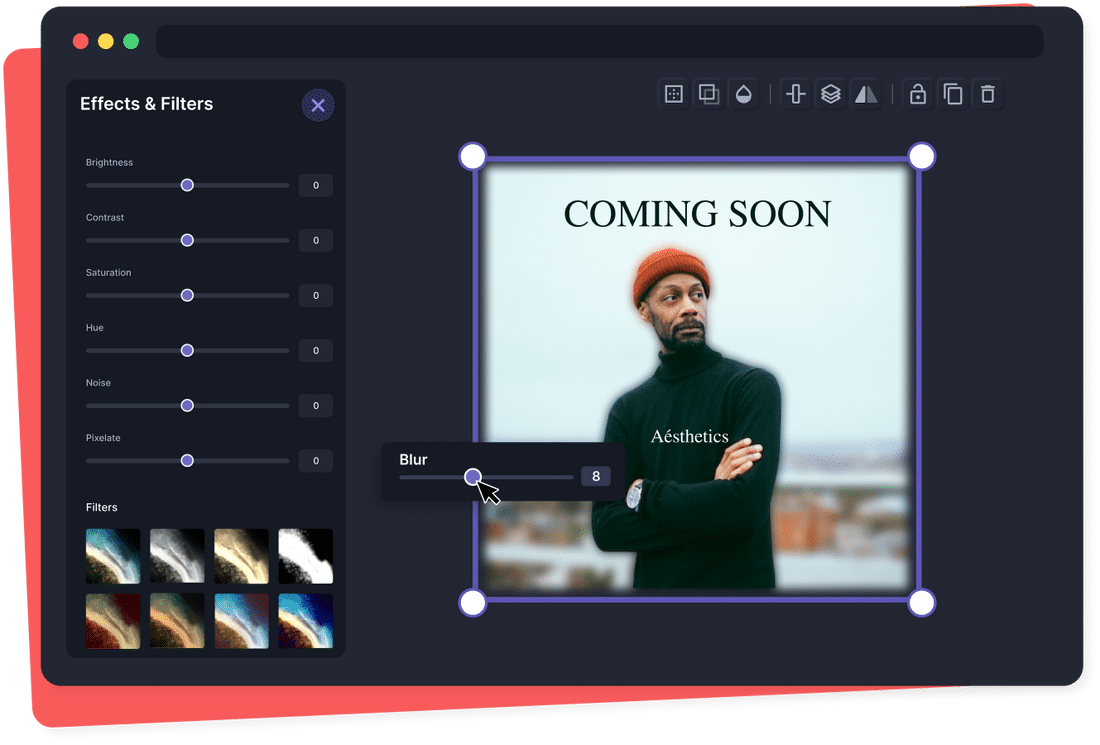
Task: Open the droplet color effects icon
Action: (745, 93)
